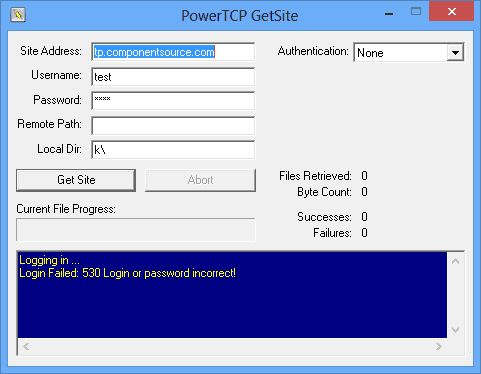Select the 'Login Failed: 530' log line
This screenshot has width=481, height=374.
pos(127,273)
